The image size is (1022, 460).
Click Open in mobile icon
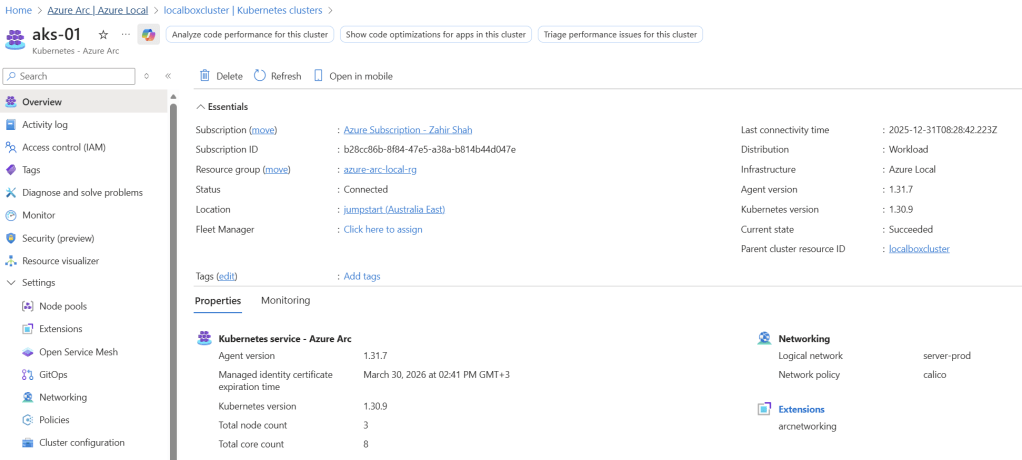click(319, 76)
